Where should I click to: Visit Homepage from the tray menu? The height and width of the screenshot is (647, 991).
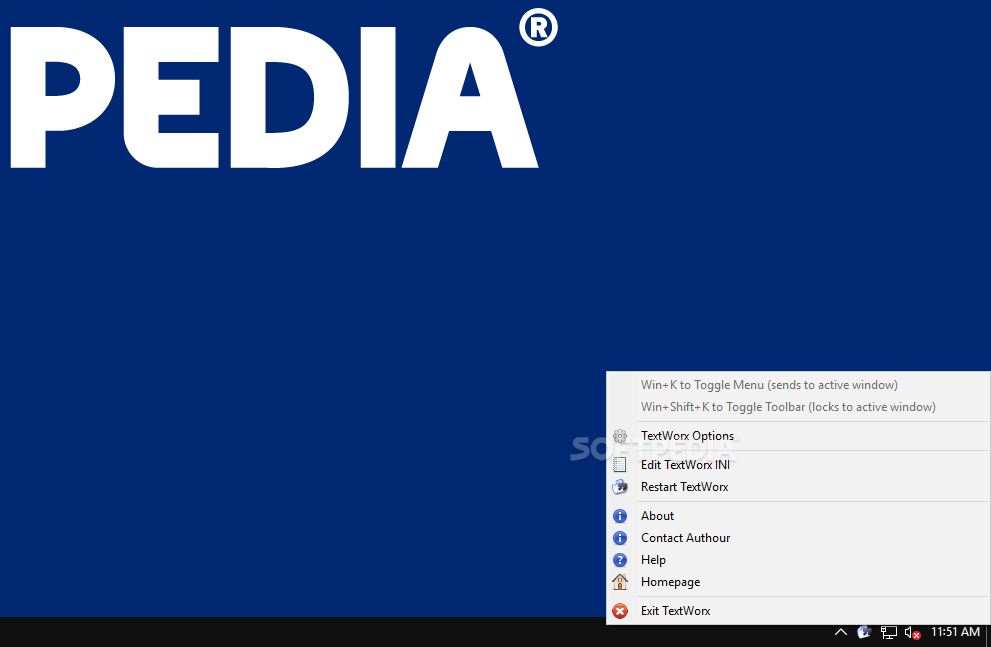(x=798, y=583)
